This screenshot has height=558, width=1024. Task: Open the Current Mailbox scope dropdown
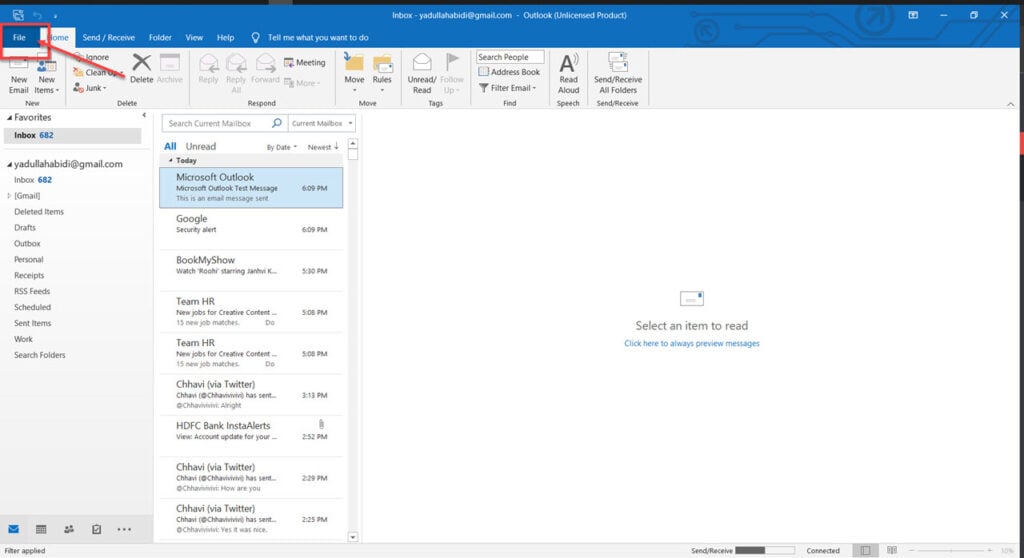[x=322, y=123]
